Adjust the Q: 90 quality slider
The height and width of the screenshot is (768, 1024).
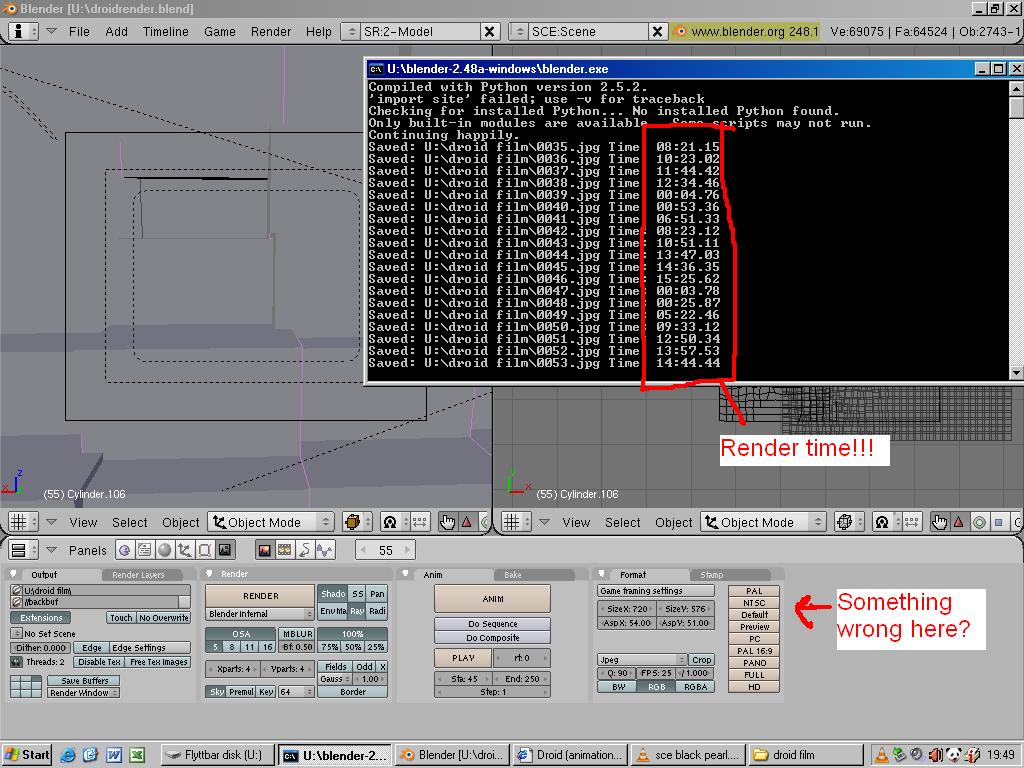point(617,673)
